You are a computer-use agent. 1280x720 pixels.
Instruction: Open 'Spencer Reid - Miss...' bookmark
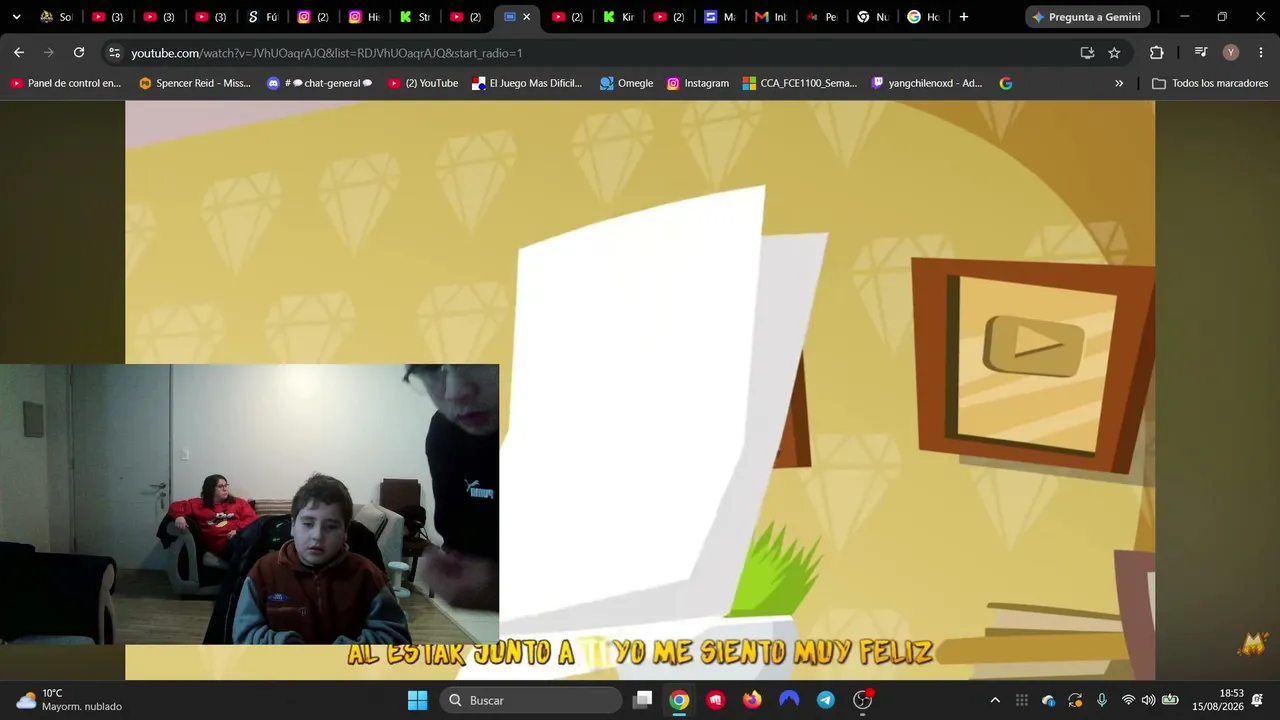tap(195, 83)
